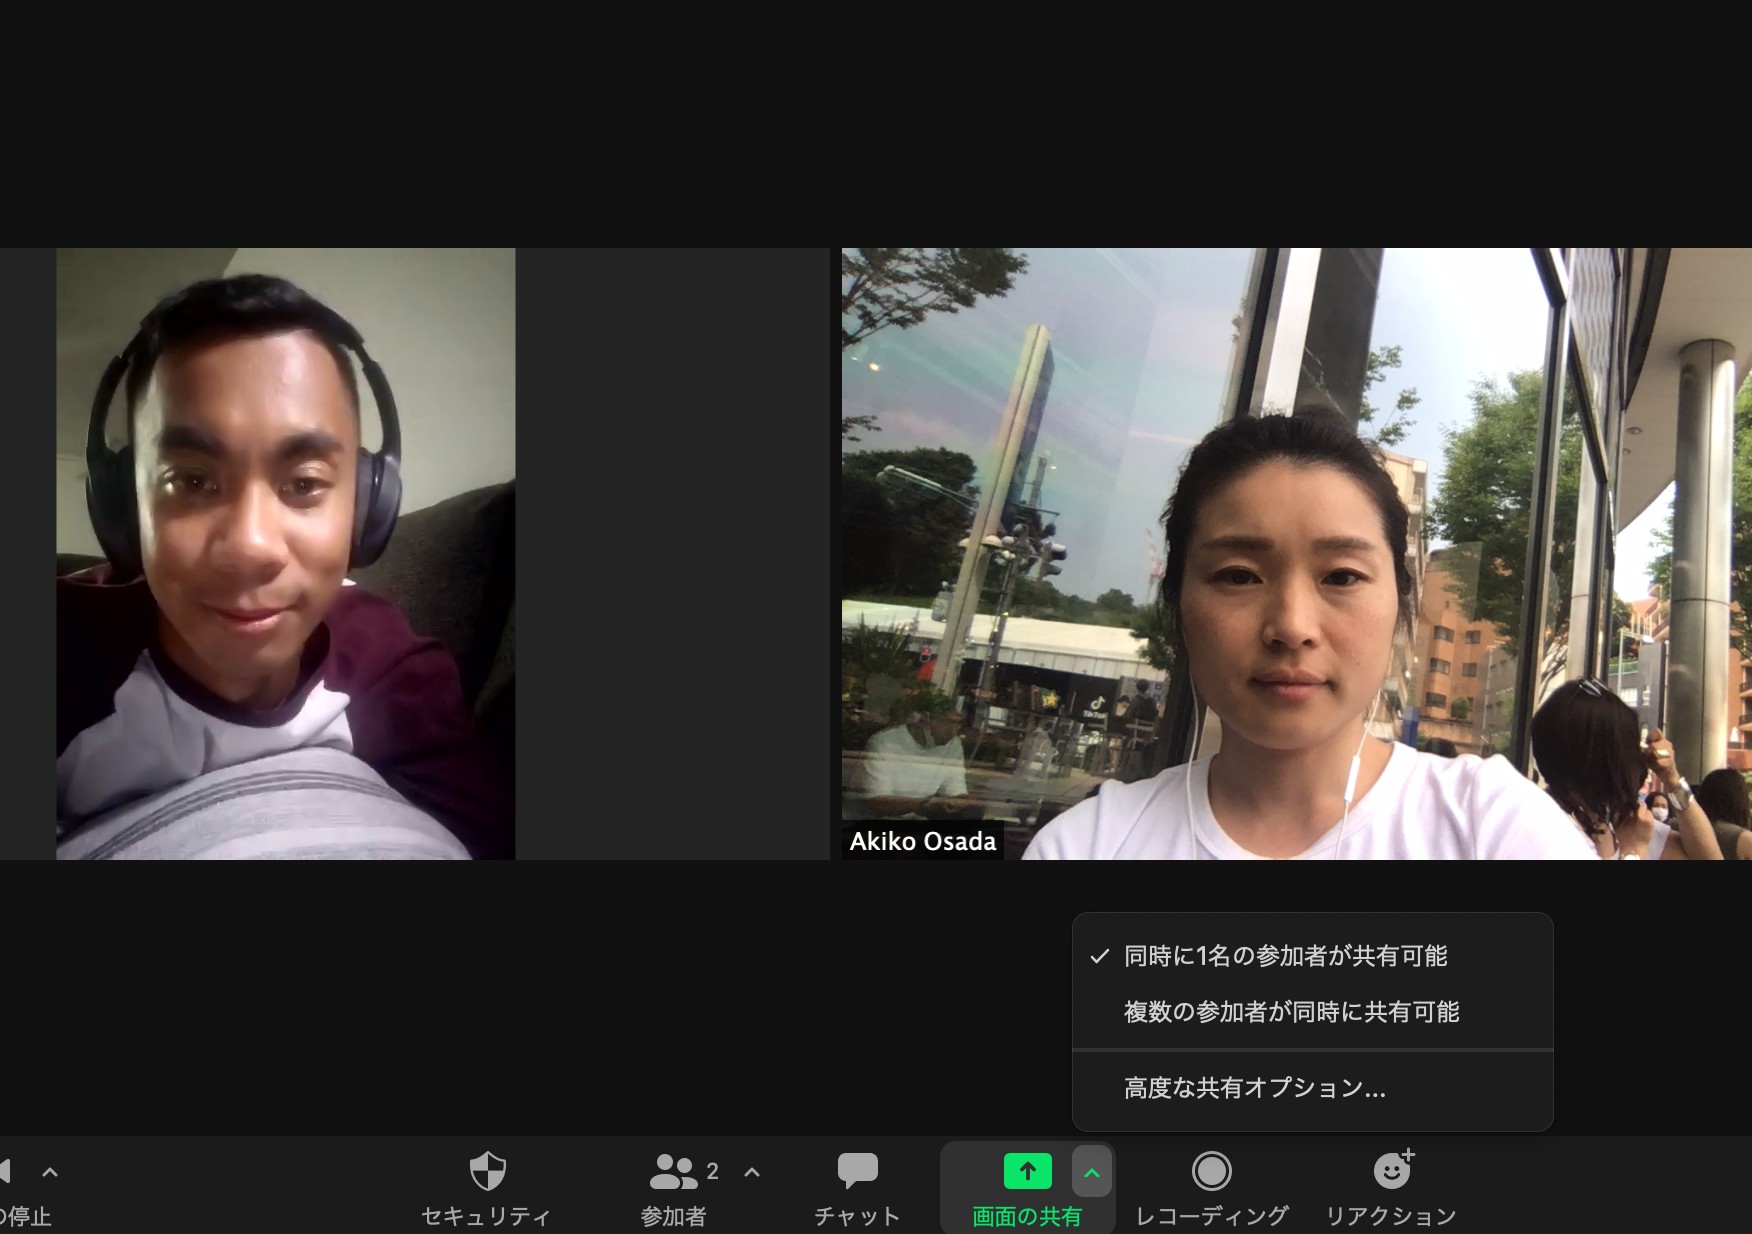Select 同時に1名の参加者が共有可能 option

point(1312,956)
